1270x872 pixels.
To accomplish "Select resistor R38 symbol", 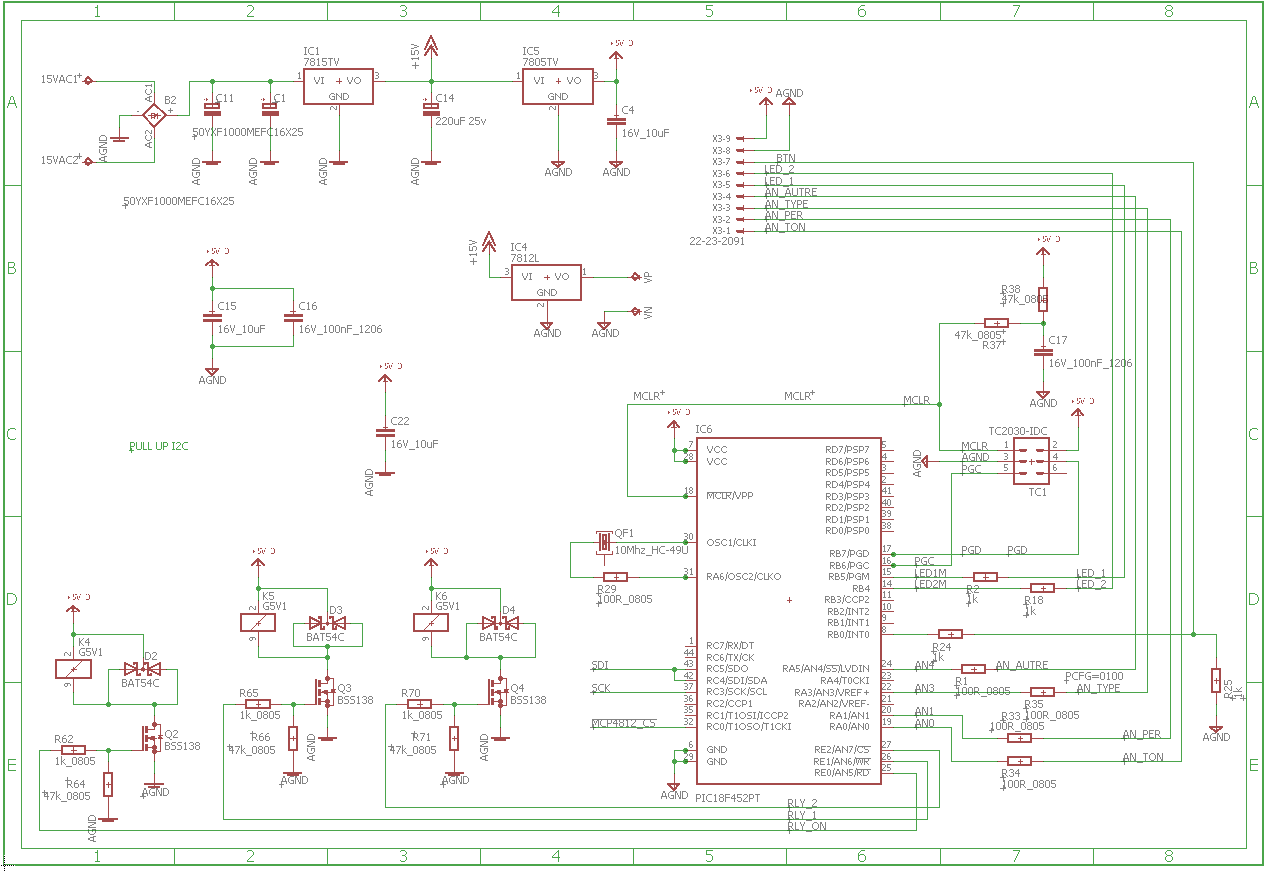I will click(1042, 300).
